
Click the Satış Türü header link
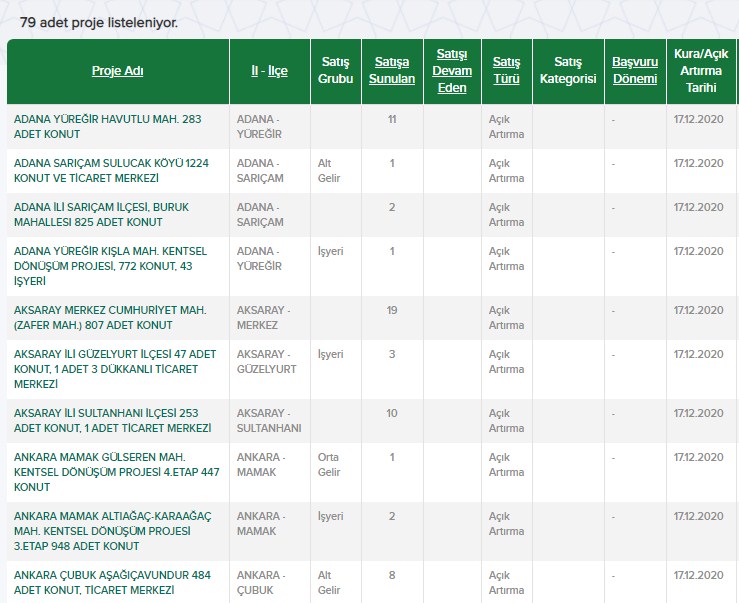(506, 71)
